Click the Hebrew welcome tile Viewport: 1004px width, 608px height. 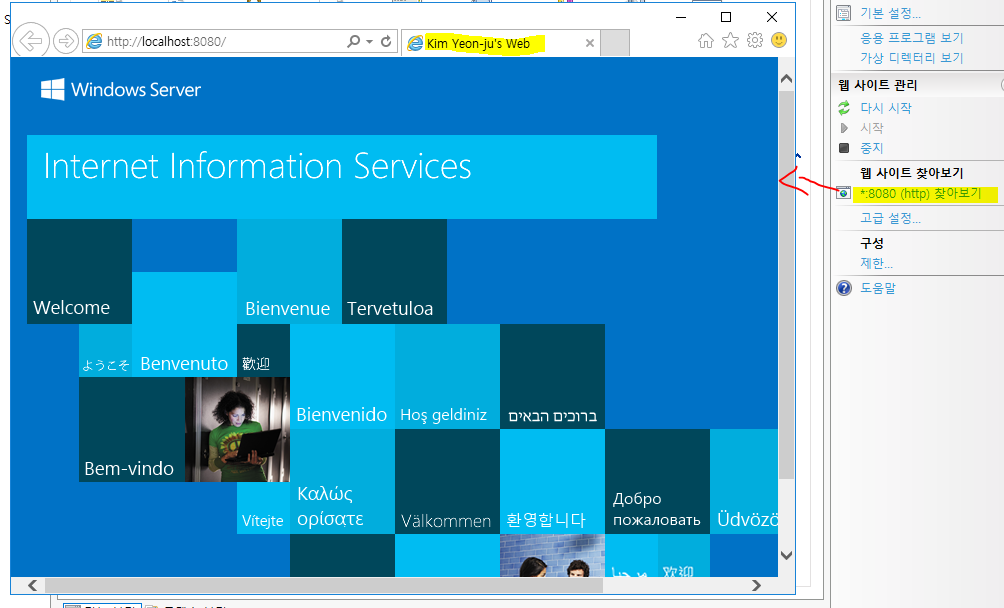tap(552, 376)
